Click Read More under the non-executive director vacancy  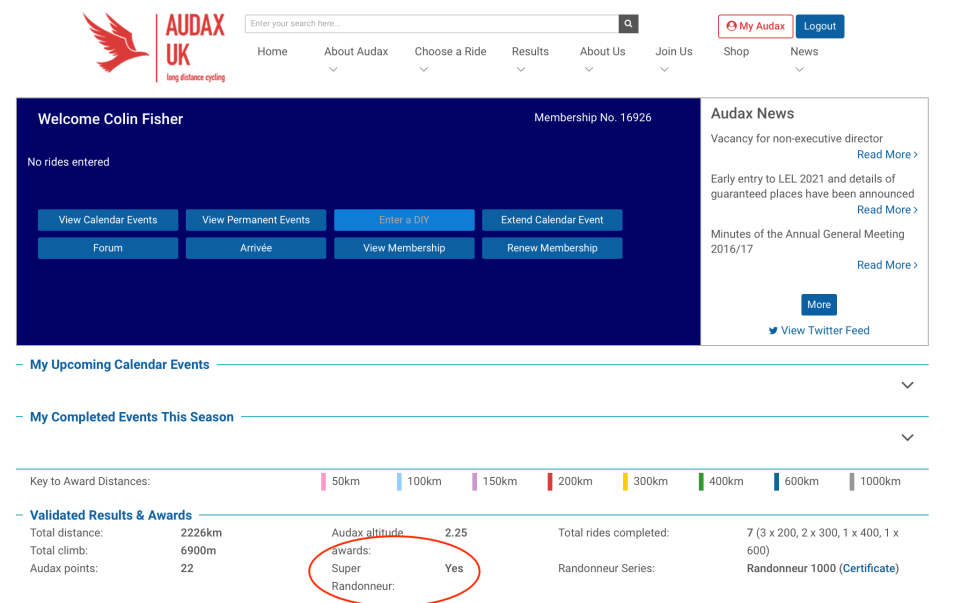886,154
